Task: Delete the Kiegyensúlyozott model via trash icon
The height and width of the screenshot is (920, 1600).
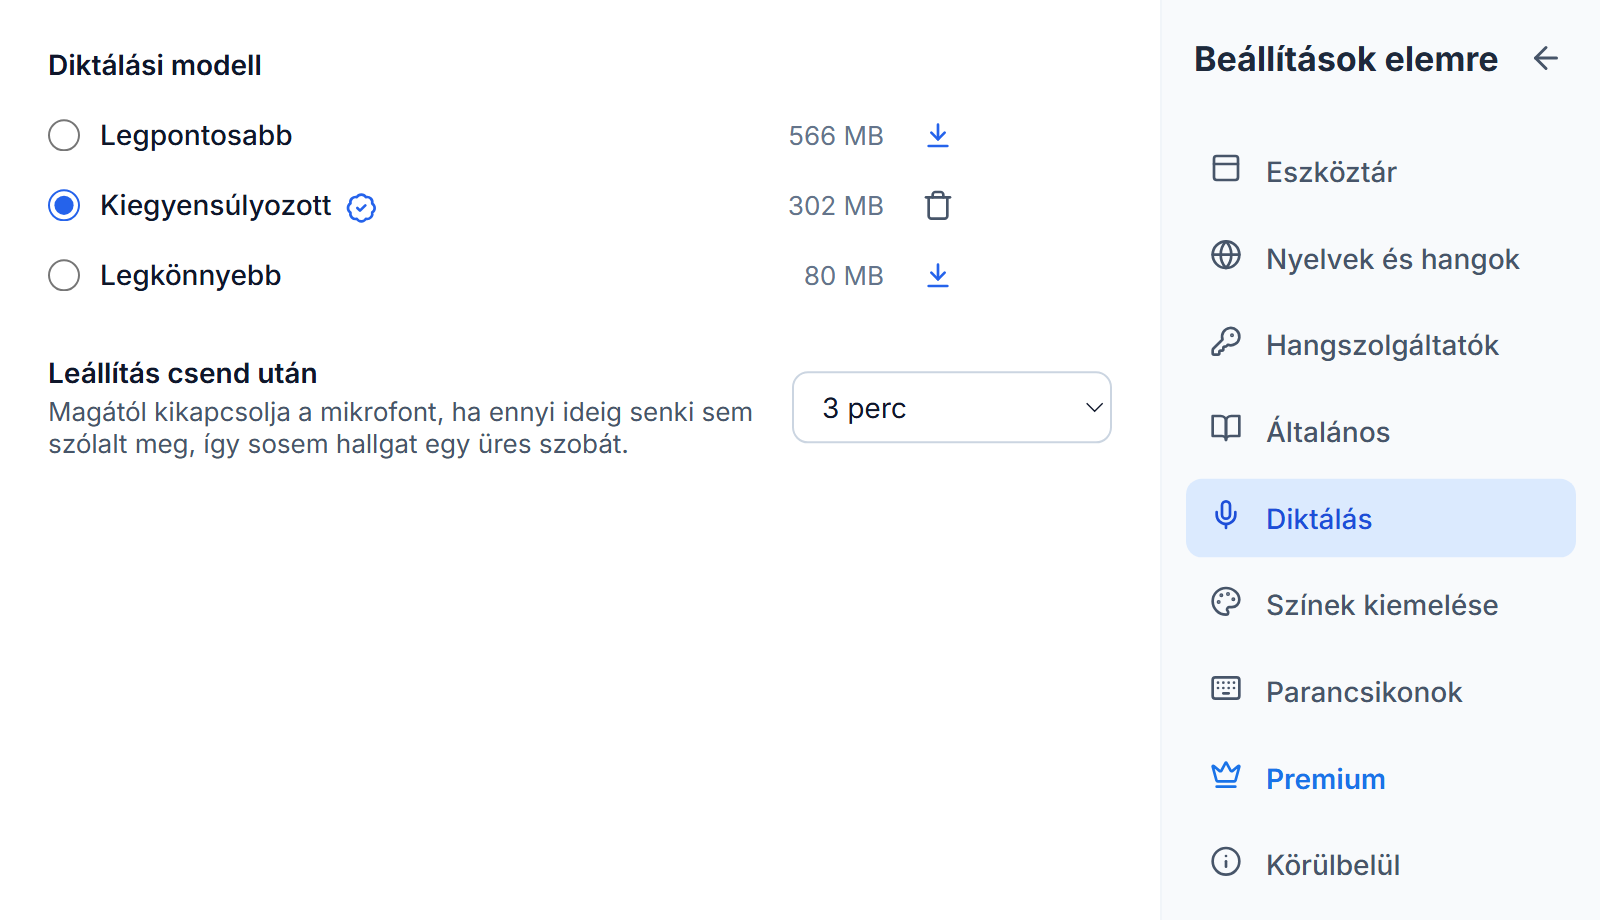Action: (x=937, y=205)
